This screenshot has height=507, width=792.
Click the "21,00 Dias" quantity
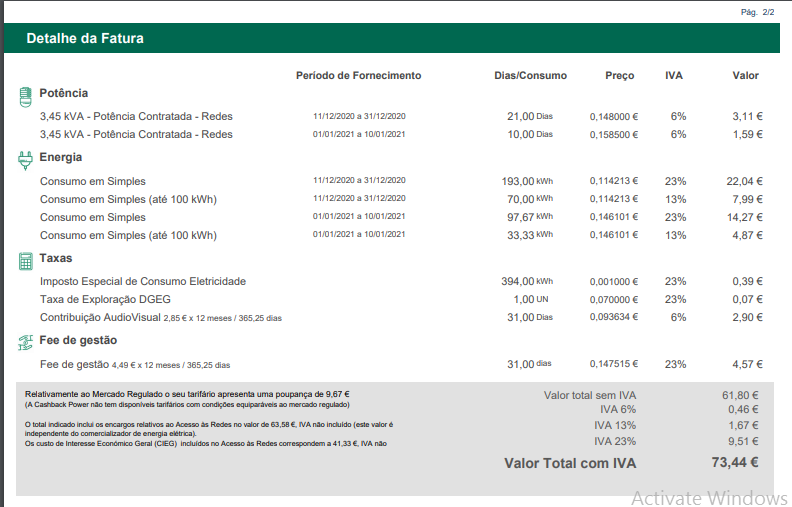pos(530,116)
